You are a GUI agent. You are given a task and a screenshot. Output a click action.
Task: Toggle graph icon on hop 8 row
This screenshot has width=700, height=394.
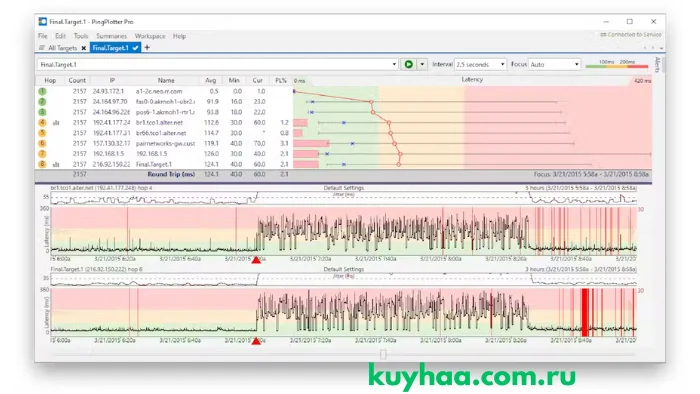point(56,165)
